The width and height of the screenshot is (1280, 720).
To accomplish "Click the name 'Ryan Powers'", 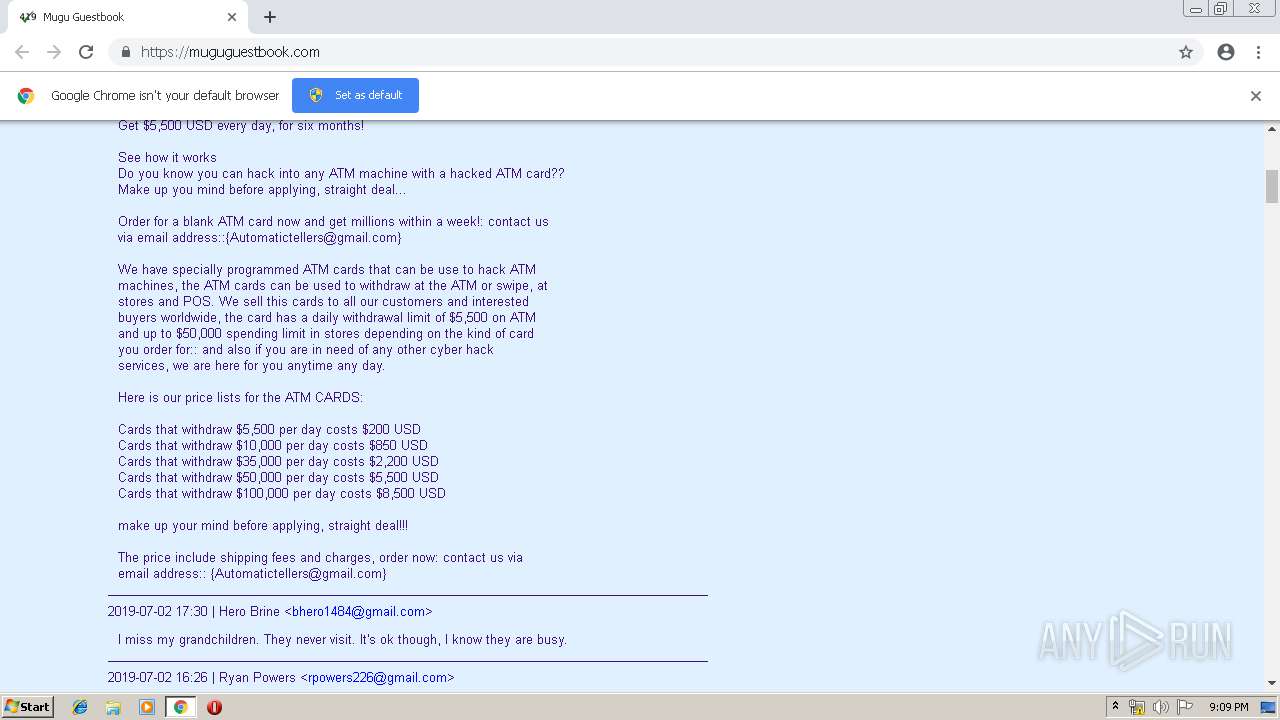I will pos(257,677).
